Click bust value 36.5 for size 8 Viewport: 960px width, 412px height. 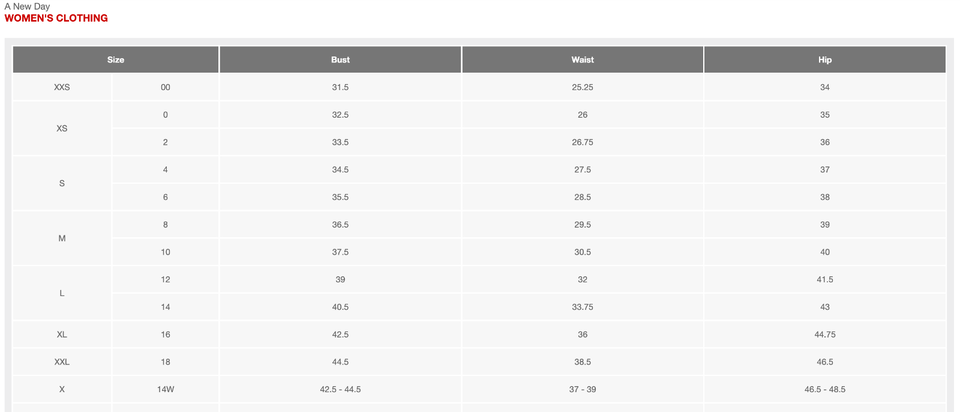coord(340,225)
